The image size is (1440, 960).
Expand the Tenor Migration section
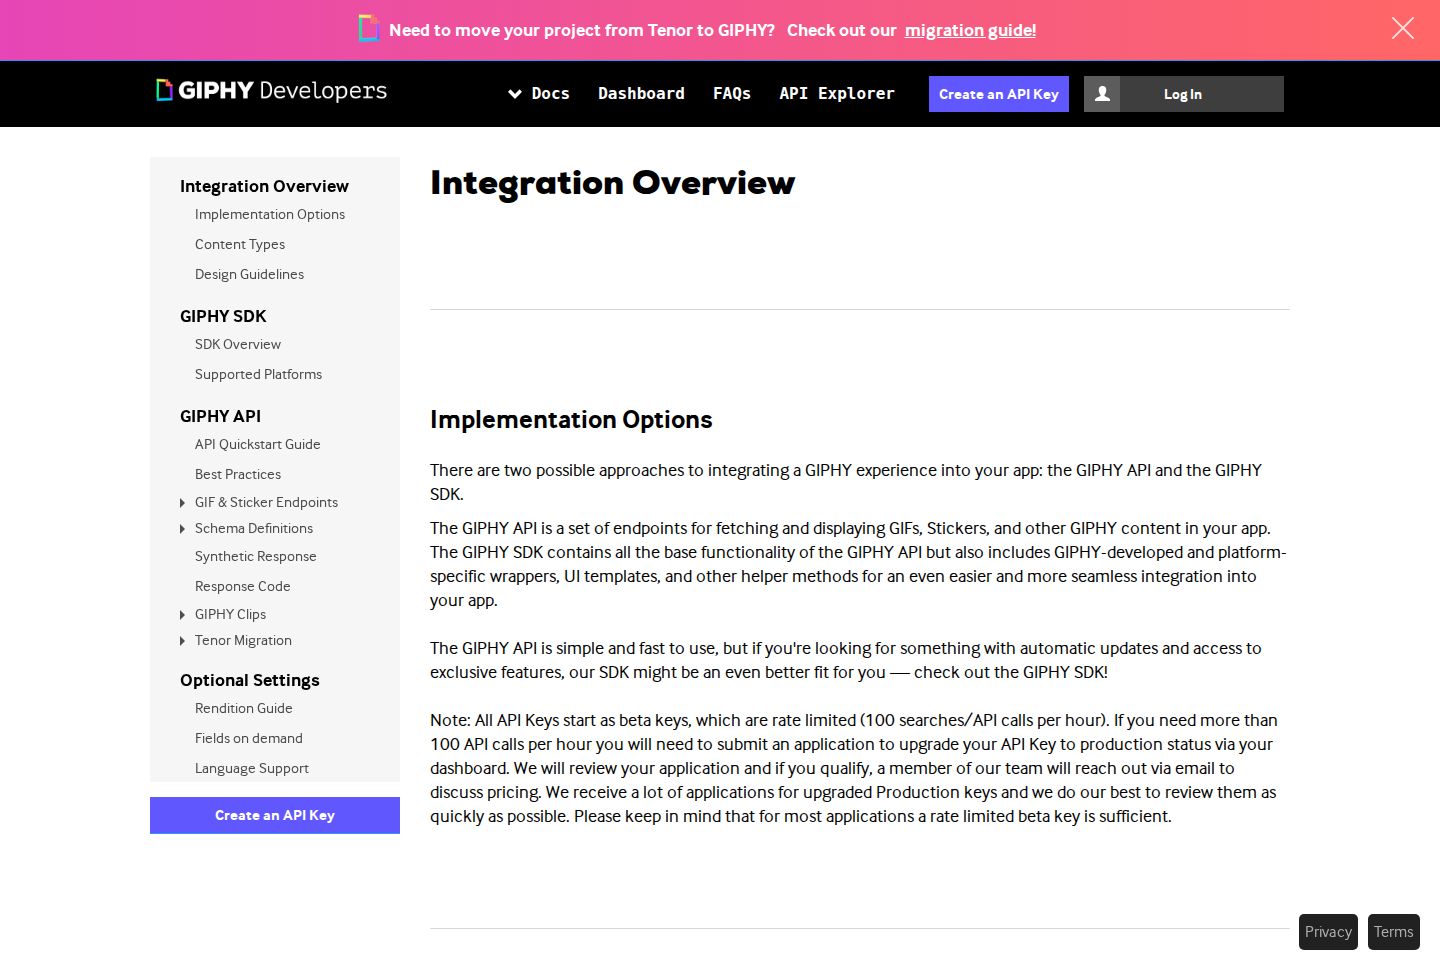(183, 640)
